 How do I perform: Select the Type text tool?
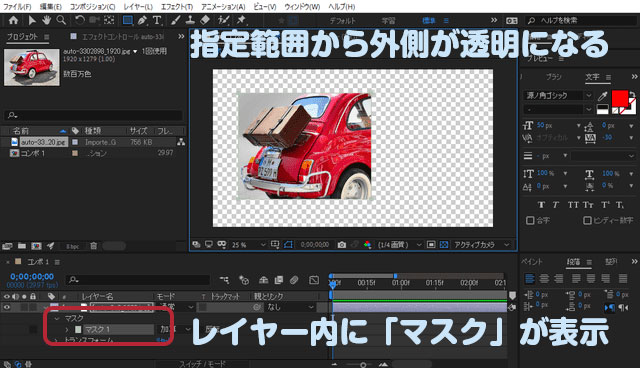coord(157,20)
